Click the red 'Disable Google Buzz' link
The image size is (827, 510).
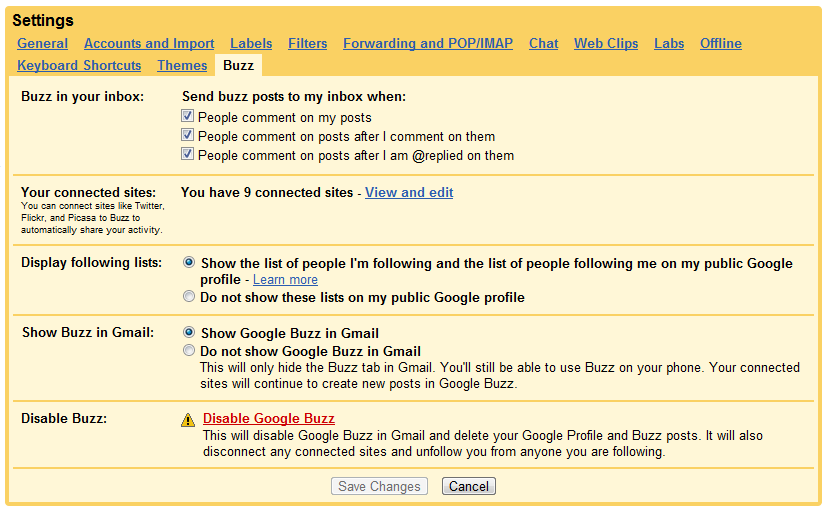coord(269,418)
